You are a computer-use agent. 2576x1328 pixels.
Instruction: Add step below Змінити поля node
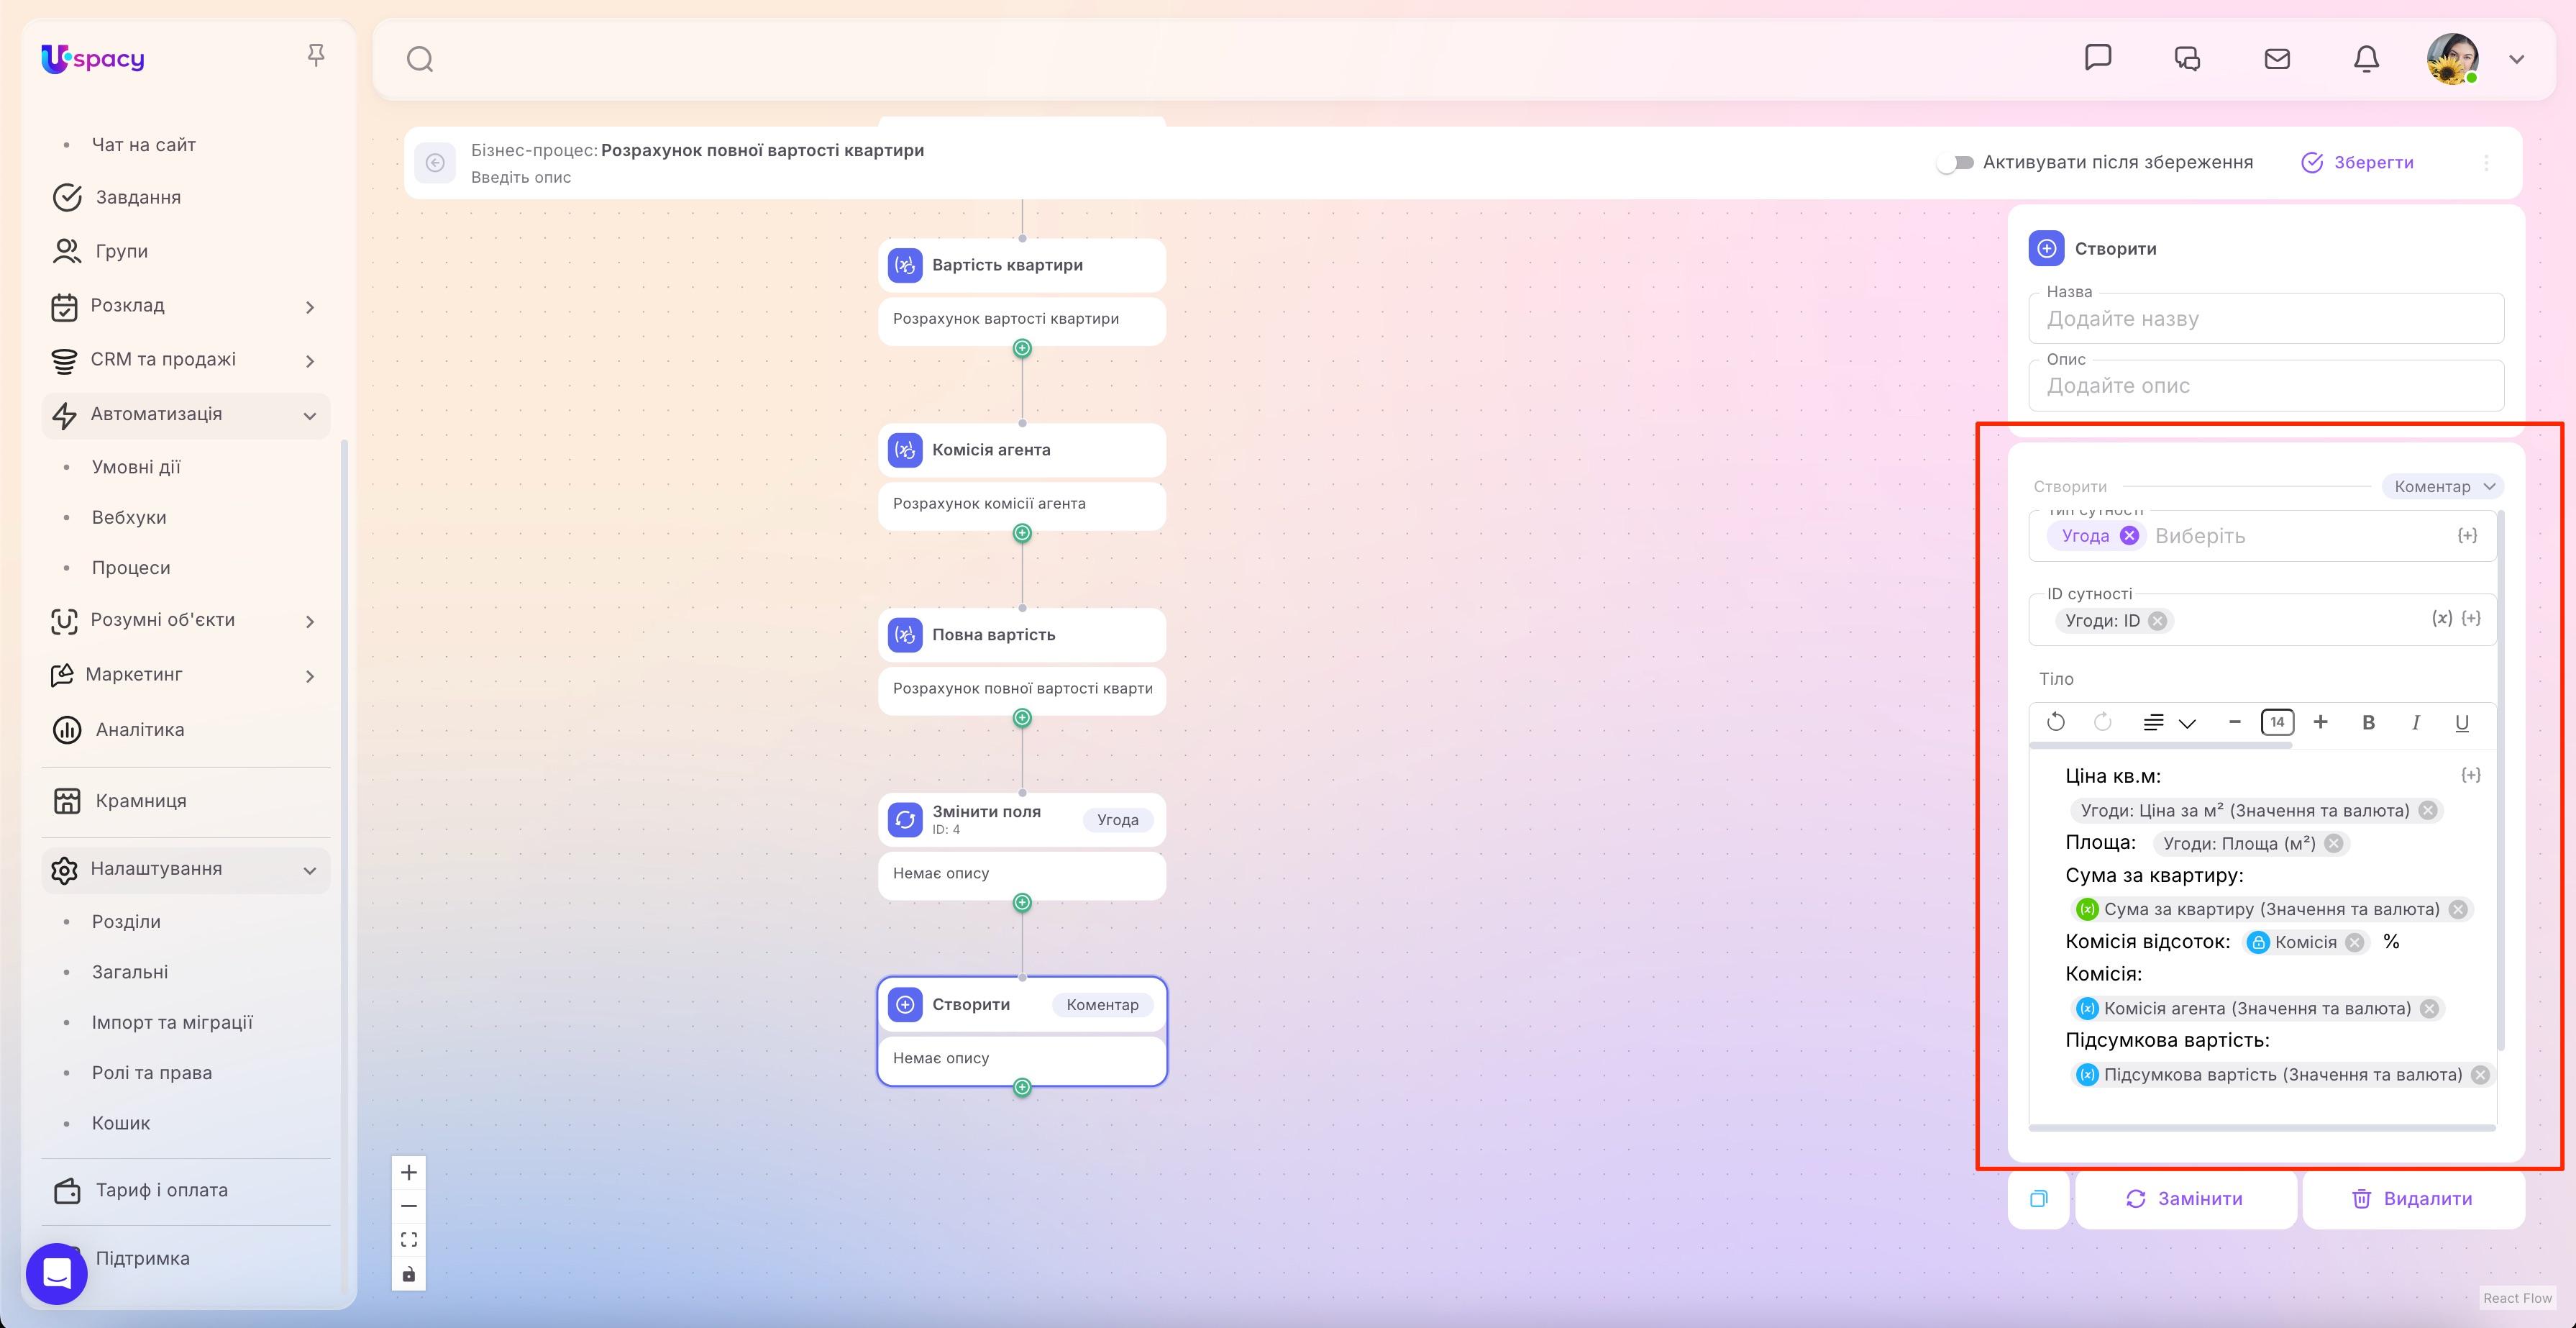tap(1022, 903)
